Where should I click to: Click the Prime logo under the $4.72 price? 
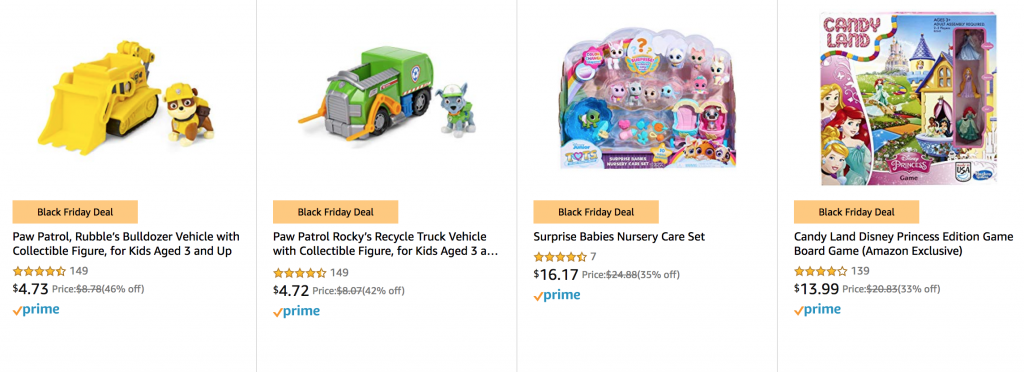pos(296,311)
